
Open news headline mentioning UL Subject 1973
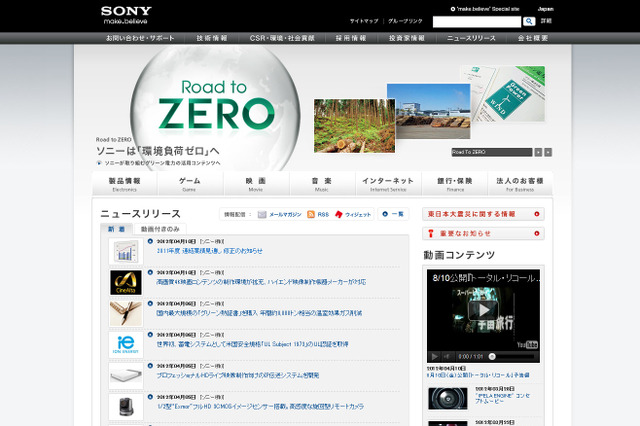coord(252,344)
